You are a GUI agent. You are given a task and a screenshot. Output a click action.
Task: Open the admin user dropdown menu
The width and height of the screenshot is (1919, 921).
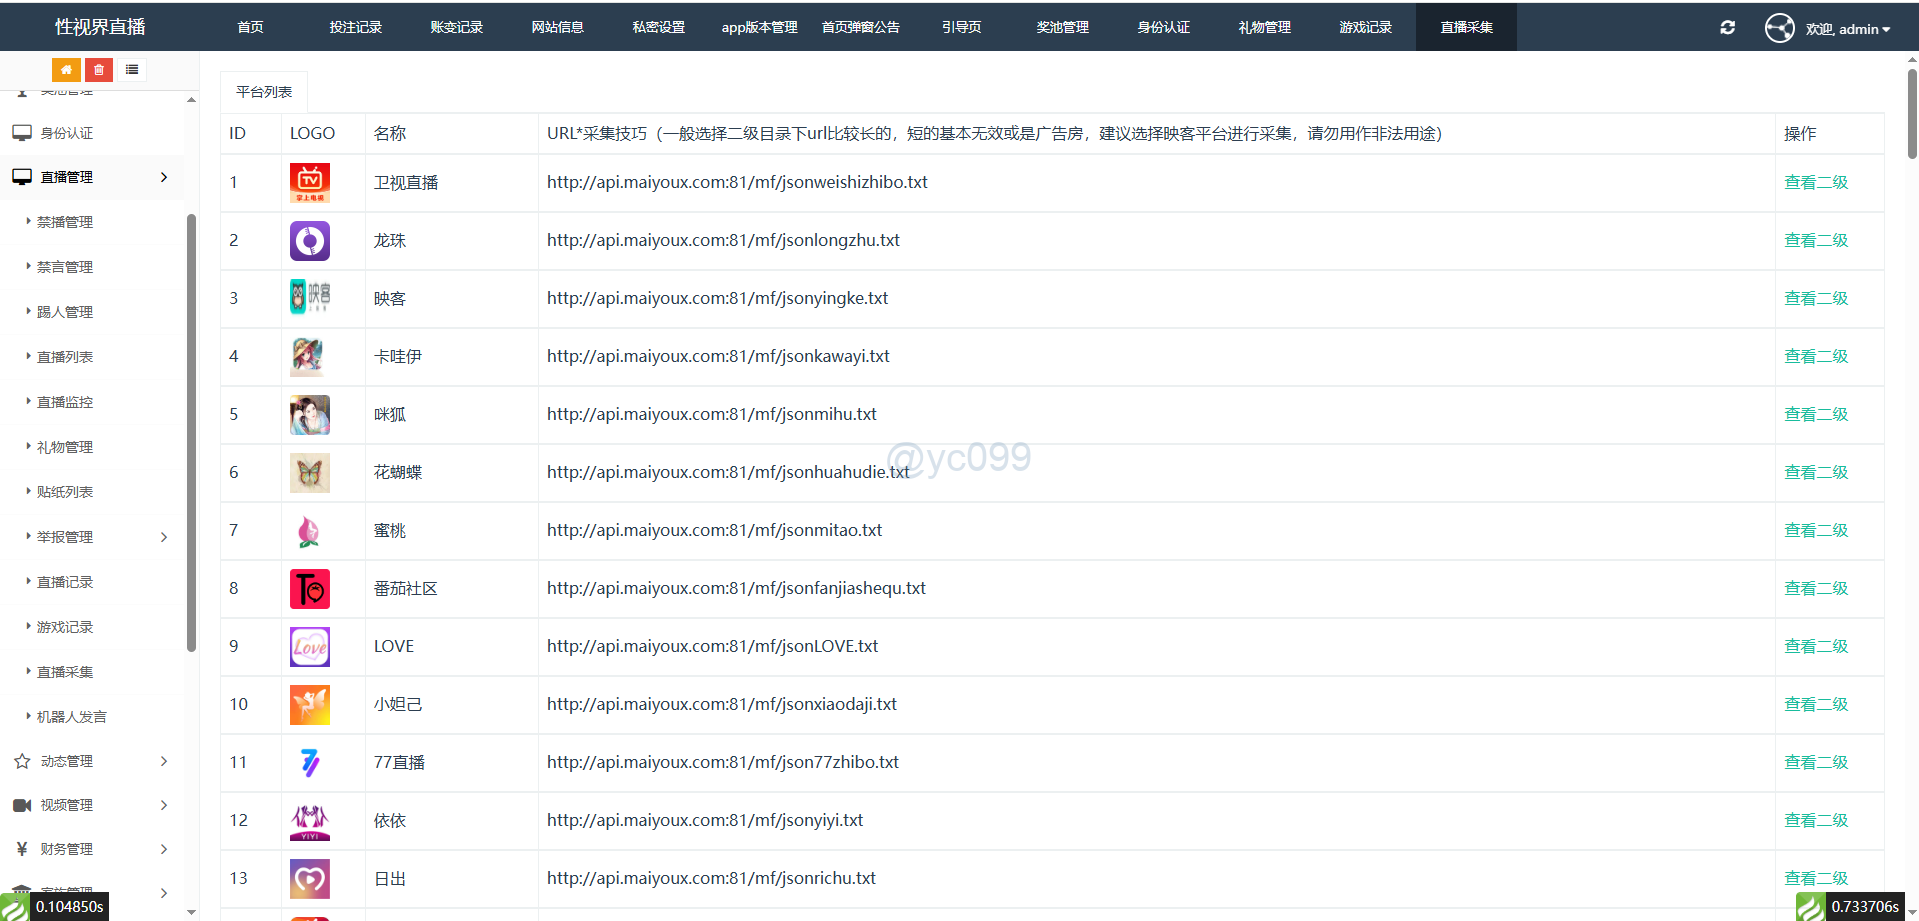tap(1848, 29)
